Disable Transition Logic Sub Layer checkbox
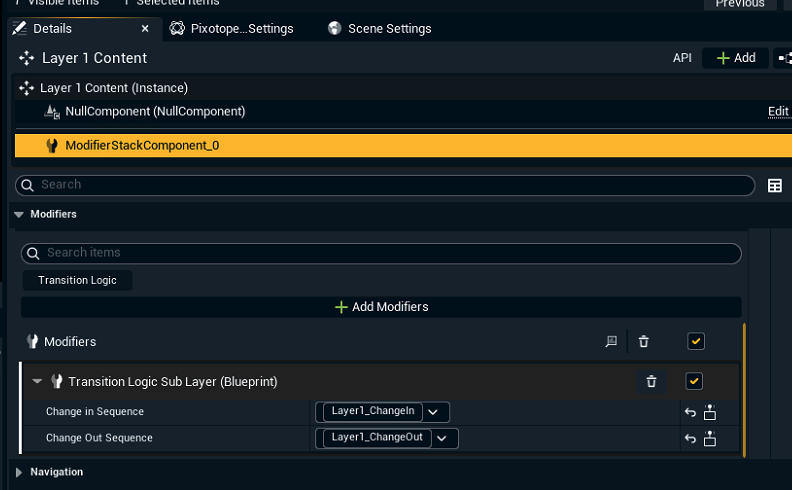Viewport: 792px width, 490px height. tap(694, 381)
